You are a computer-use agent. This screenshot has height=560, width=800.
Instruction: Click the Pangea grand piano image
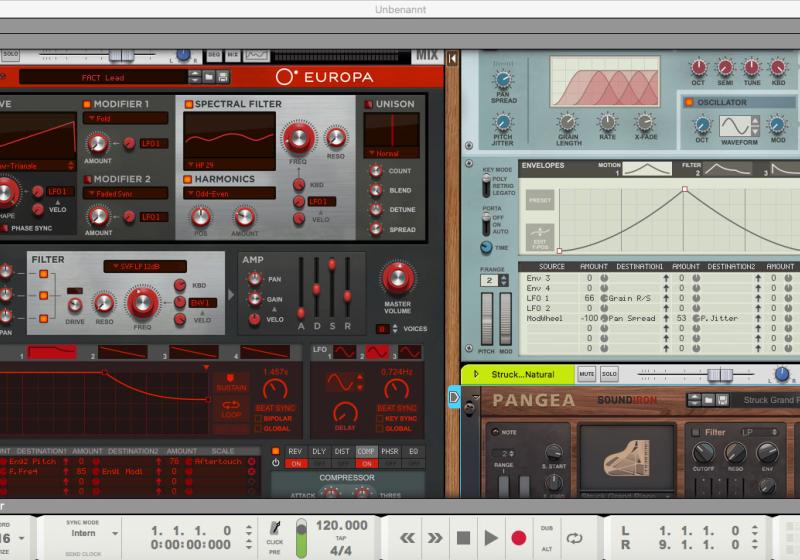tap(627, 459)
